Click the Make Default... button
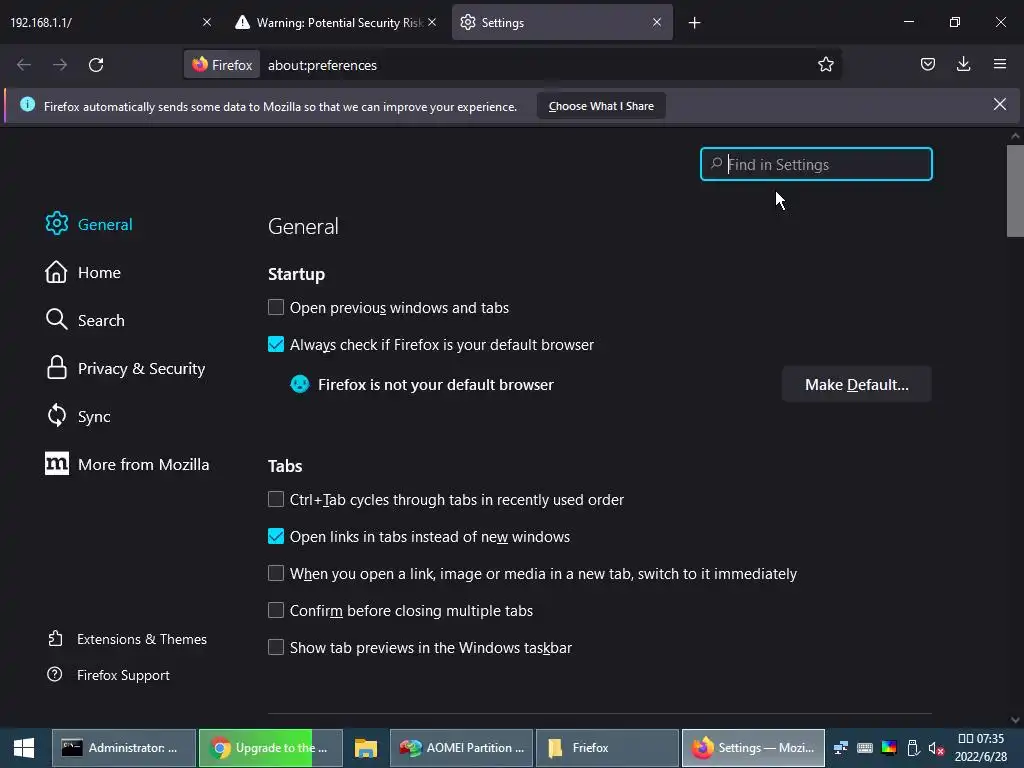Screen dimensions: 1024x768 click(x=856, y=384)
